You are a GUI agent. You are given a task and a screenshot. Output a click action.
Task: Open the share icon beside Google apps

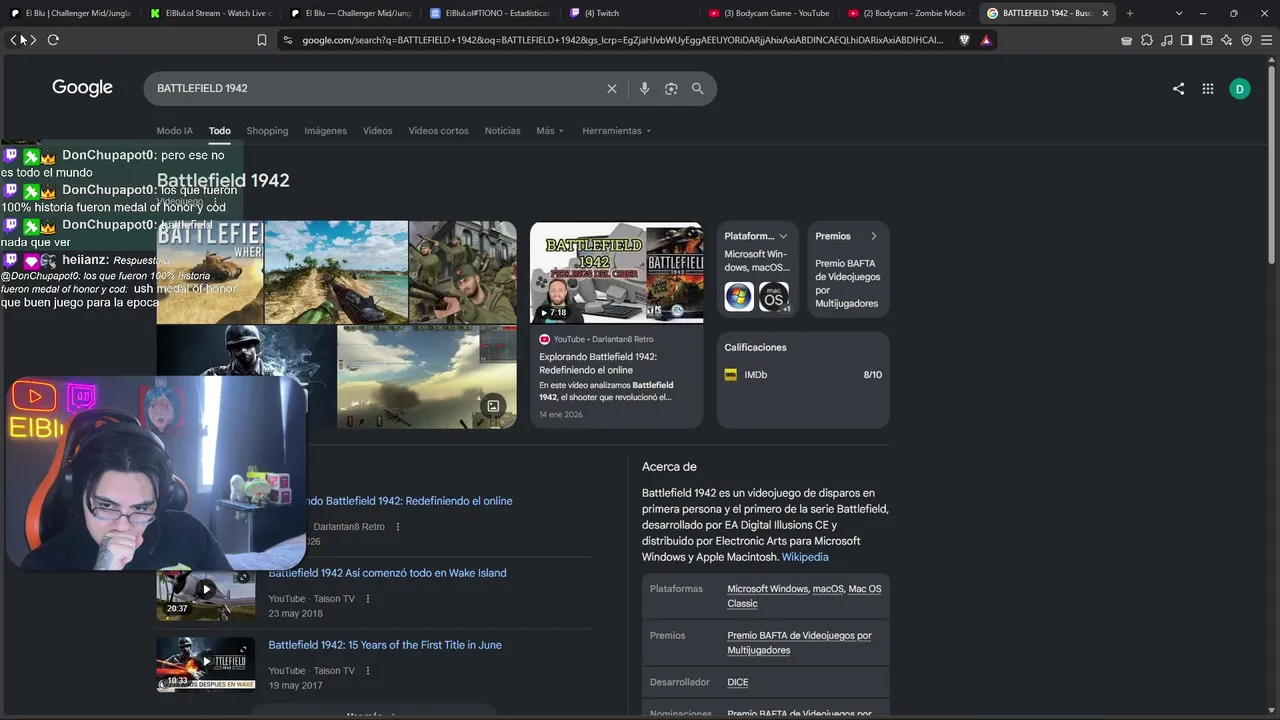(1178, 88)
